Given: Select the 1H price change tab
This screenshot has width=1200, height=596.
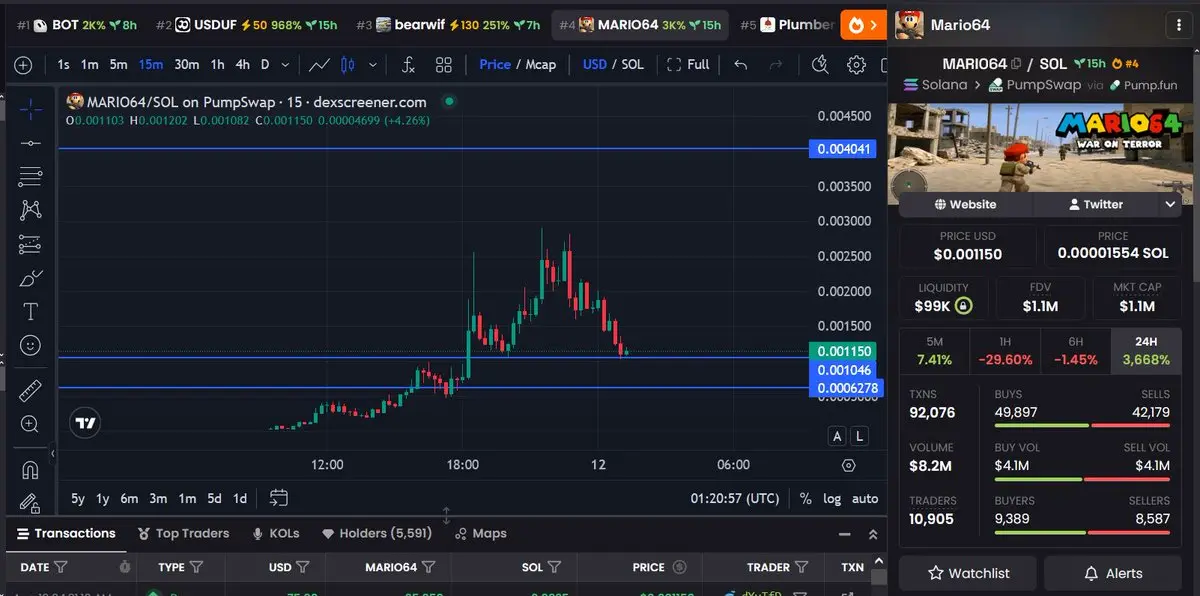Looking at the screenshot, I should tap(1005, 351).
